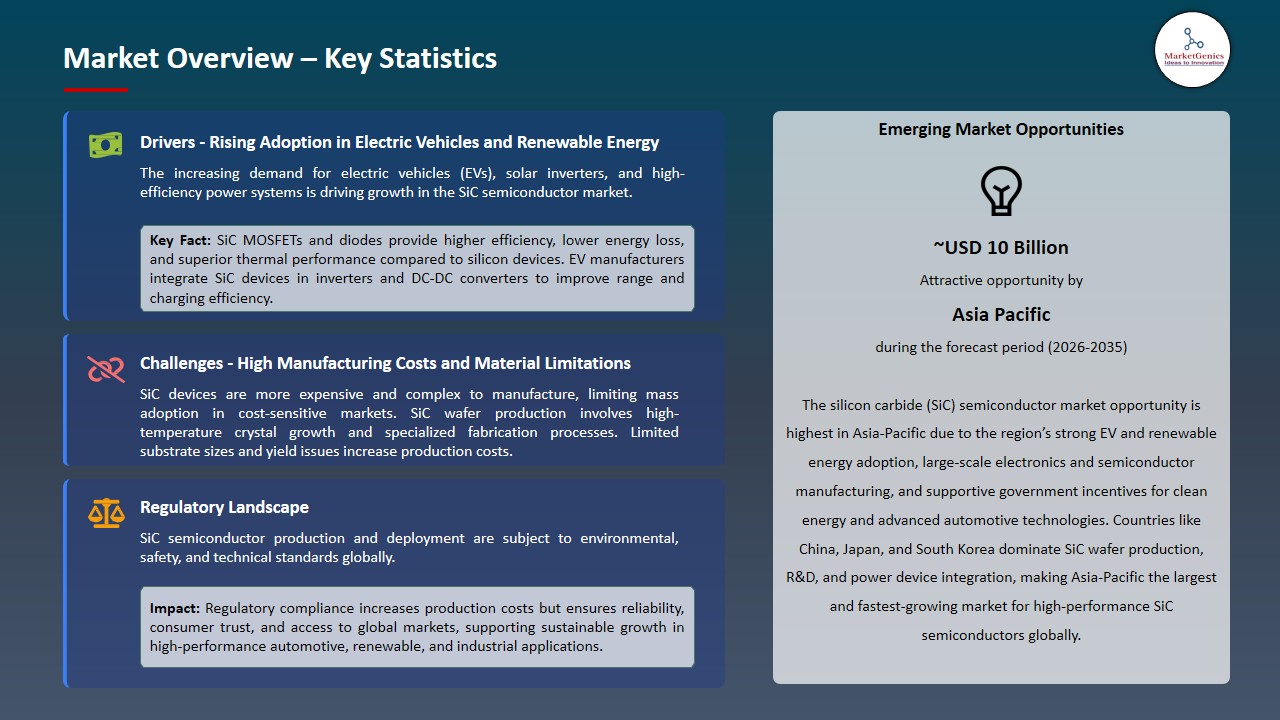Image resolution: width=1280 pixels, height=720 pixels.
Task: Click the balance scales icon for Regulatory Landscape
Action: [105, 513]
